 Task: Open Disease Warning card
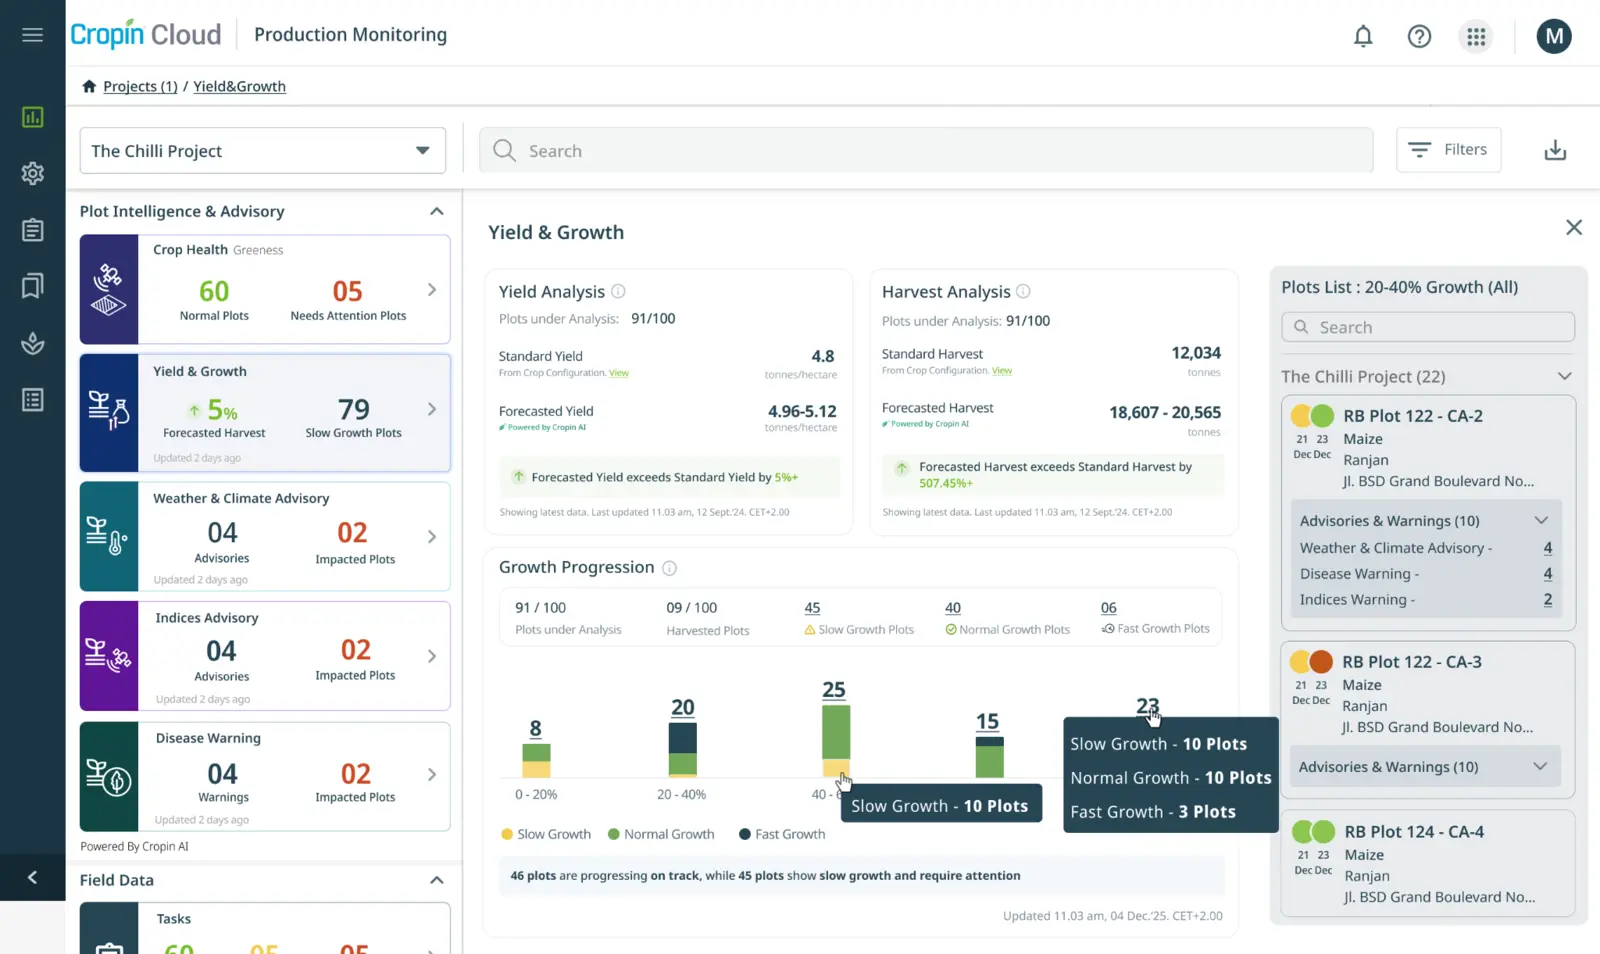265,776
